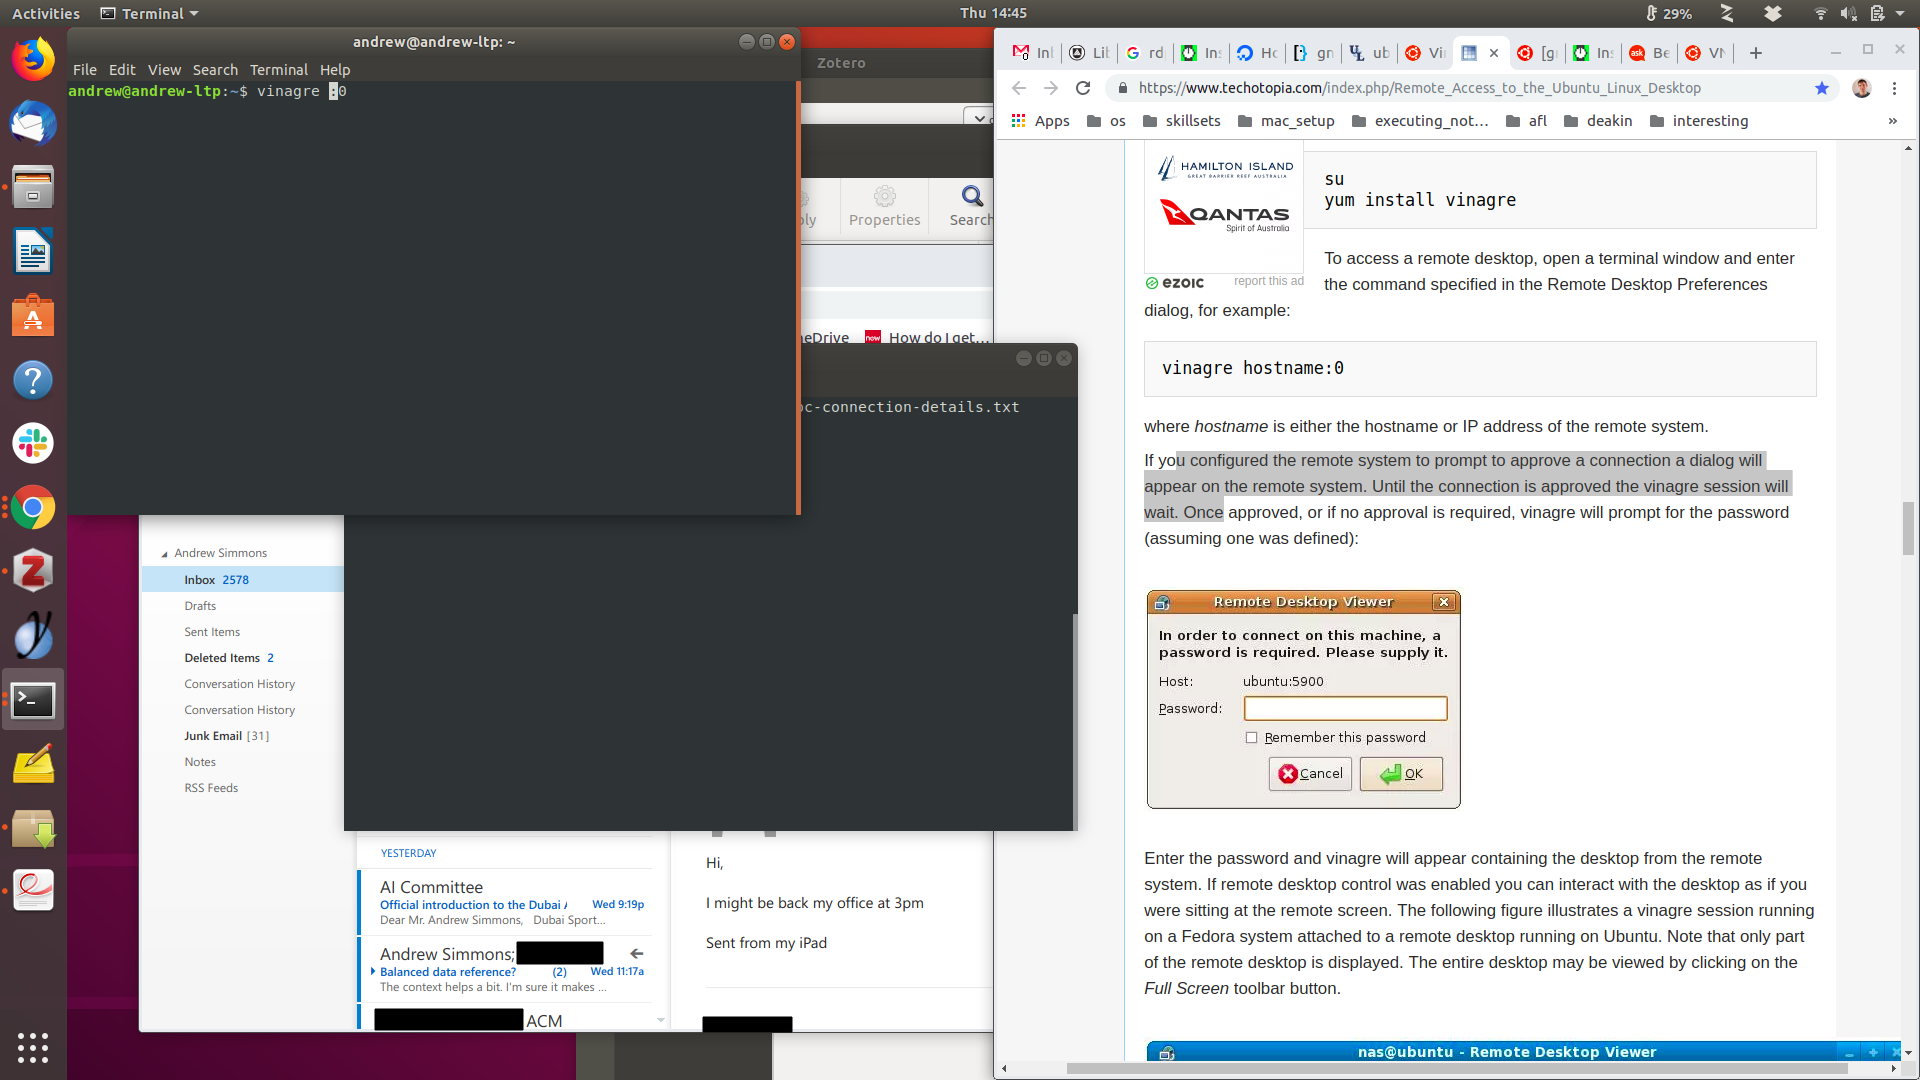Open the Edit menu in Terminal
Image resolution: width=1920 pixels, height=1080 pixels.
[122, 70]
